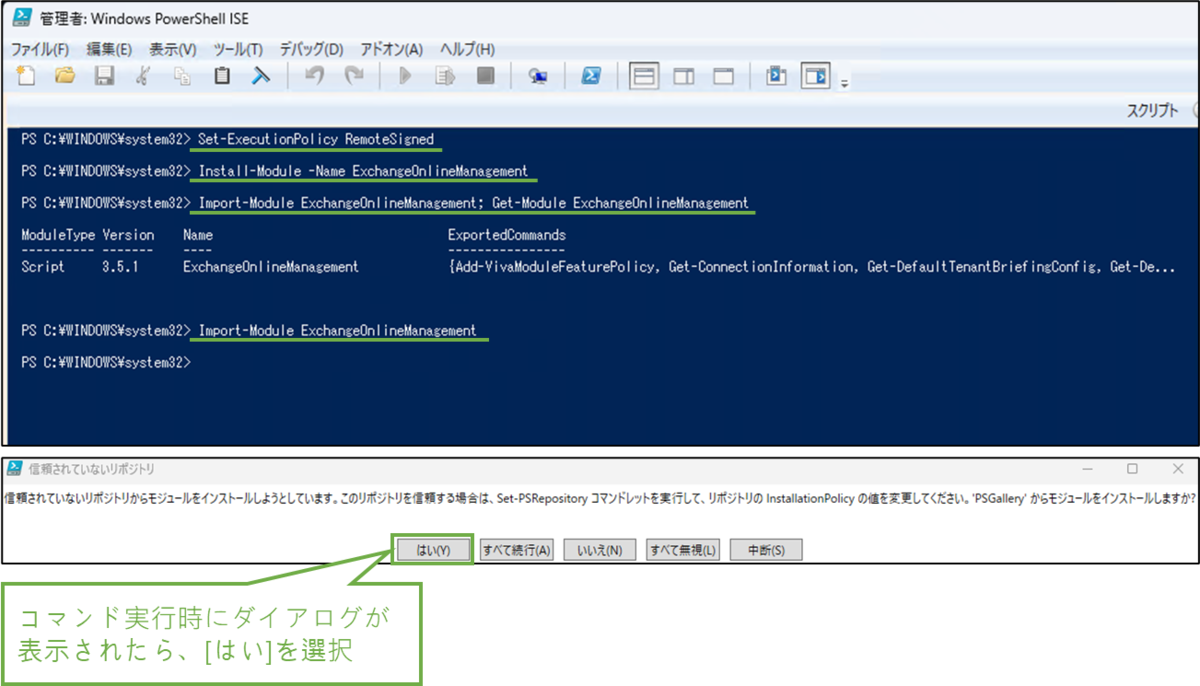Click the empty prompt at console bottom
This screenshot has height=686, width=1200.
[x=105, y=362]
